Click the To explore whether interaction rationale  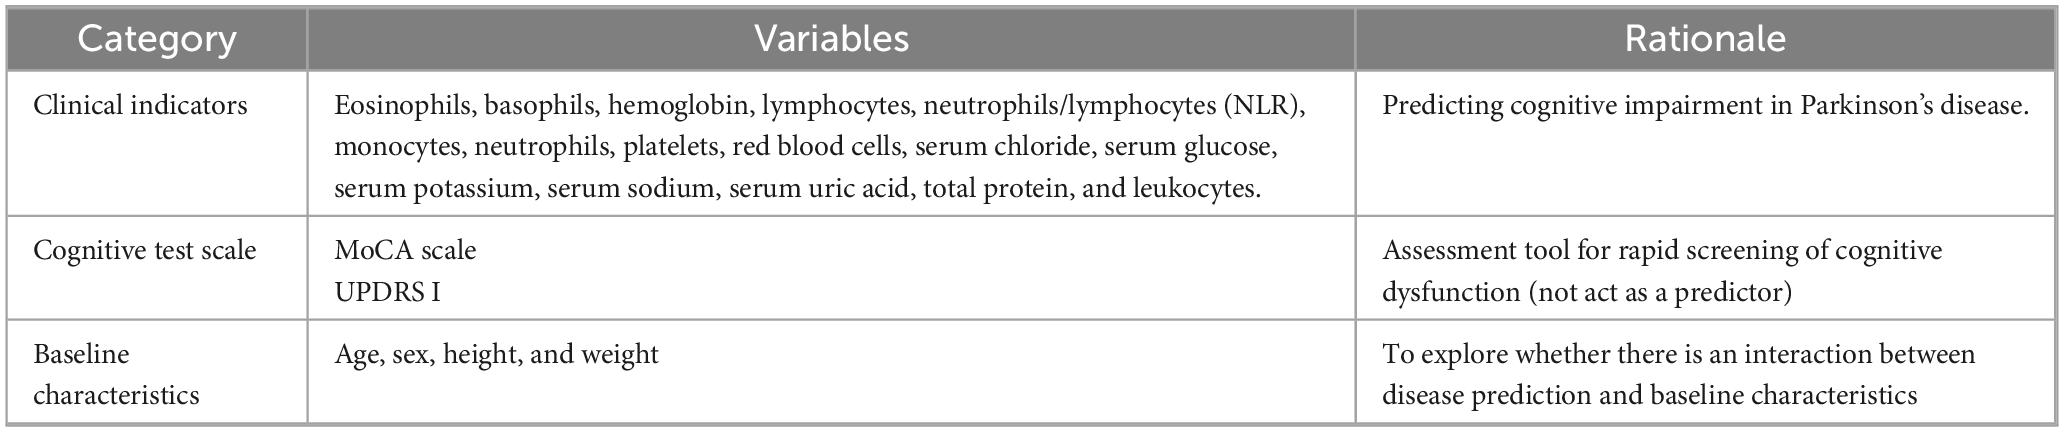pyautogui.click(x=1678, y=354)
